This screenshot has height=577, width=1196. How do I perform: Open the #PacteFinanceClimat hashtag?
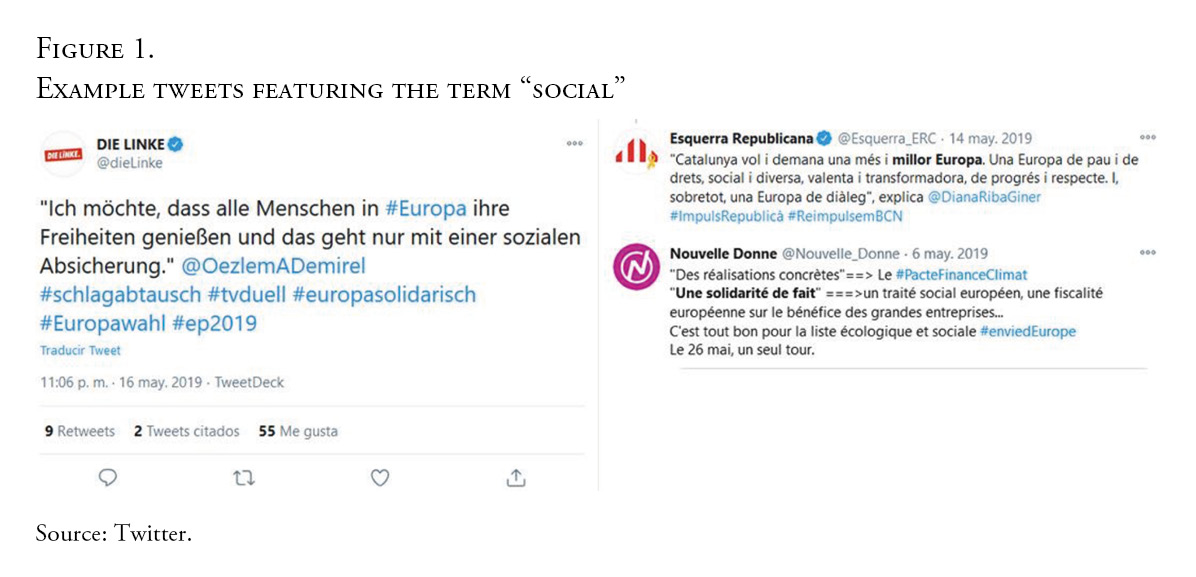click(961, 274)
